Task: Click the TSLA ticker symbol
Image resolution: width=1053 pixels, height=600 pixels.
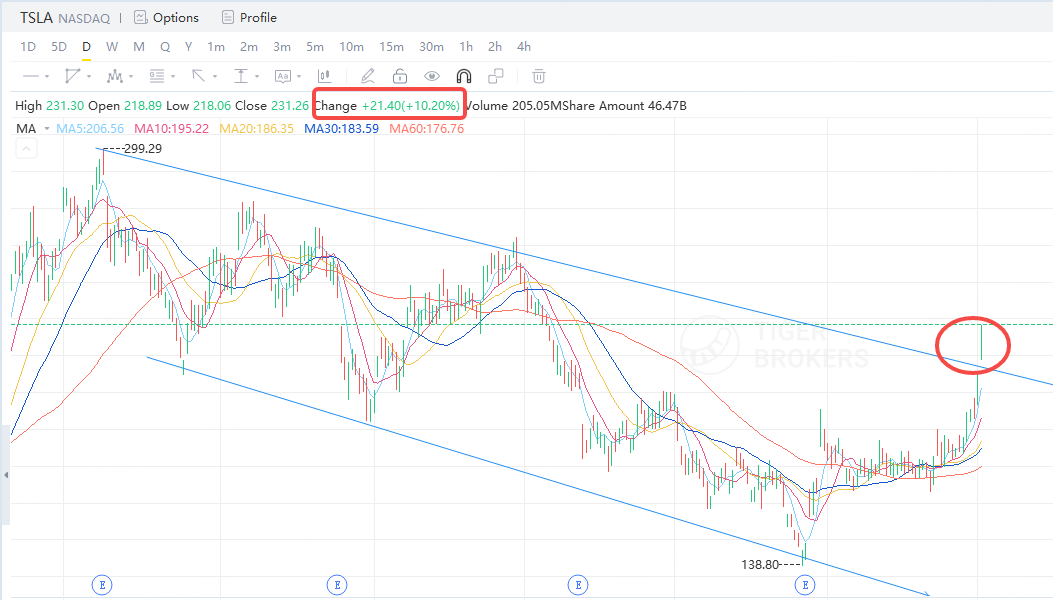Action: [36, 17]
